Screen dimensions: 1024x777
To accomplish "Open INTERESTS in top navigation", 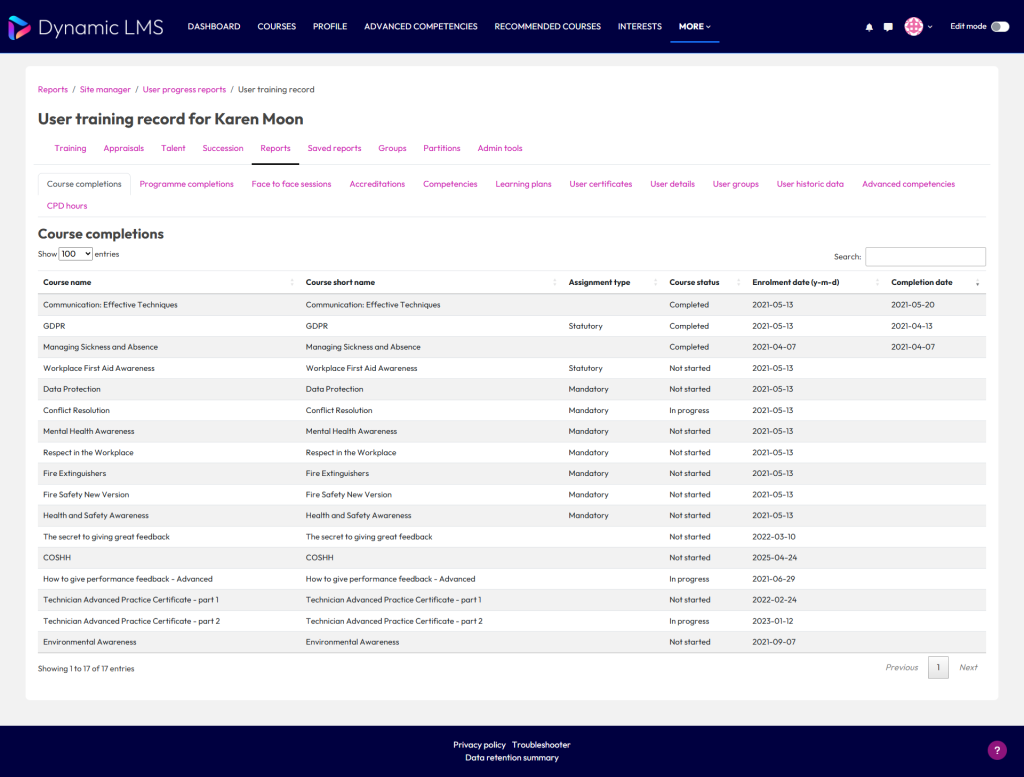I will point(639,27).
